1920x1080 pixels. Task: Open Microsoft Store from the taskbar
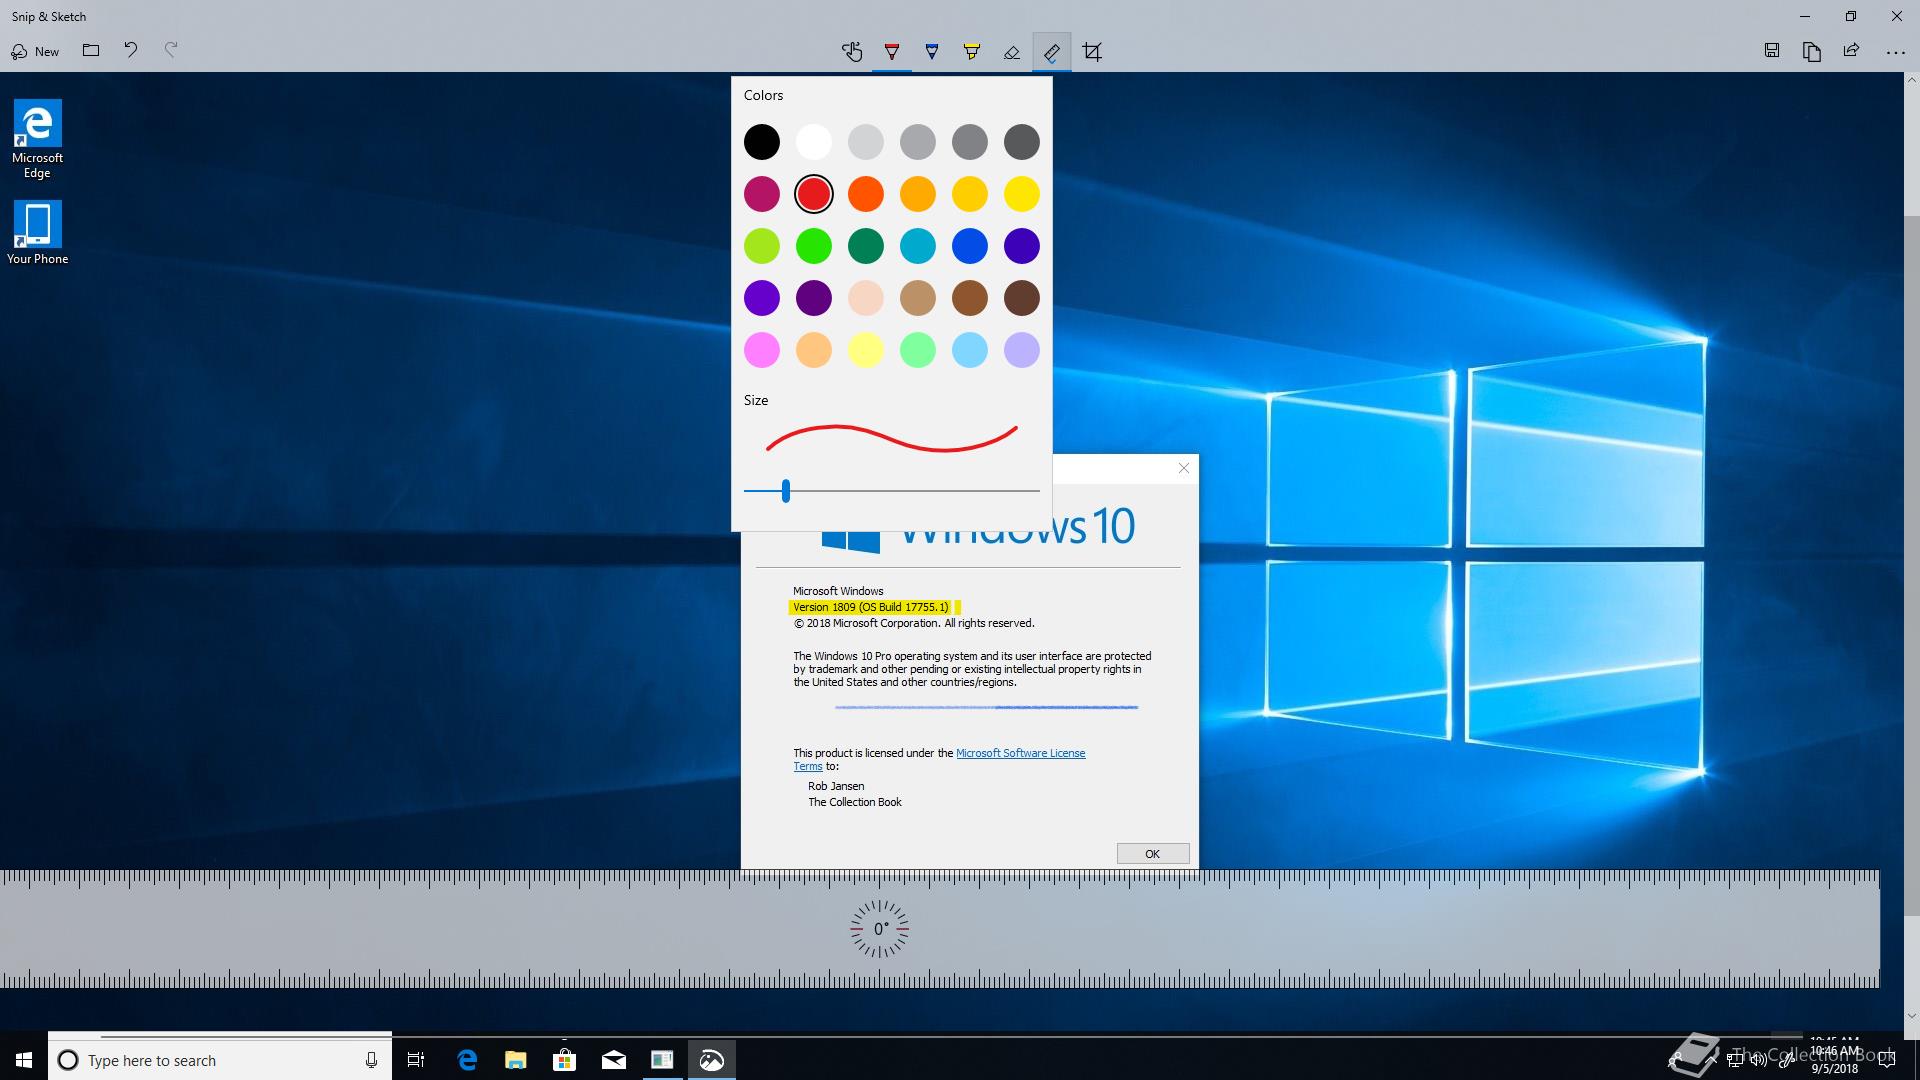pos(565,1060)
